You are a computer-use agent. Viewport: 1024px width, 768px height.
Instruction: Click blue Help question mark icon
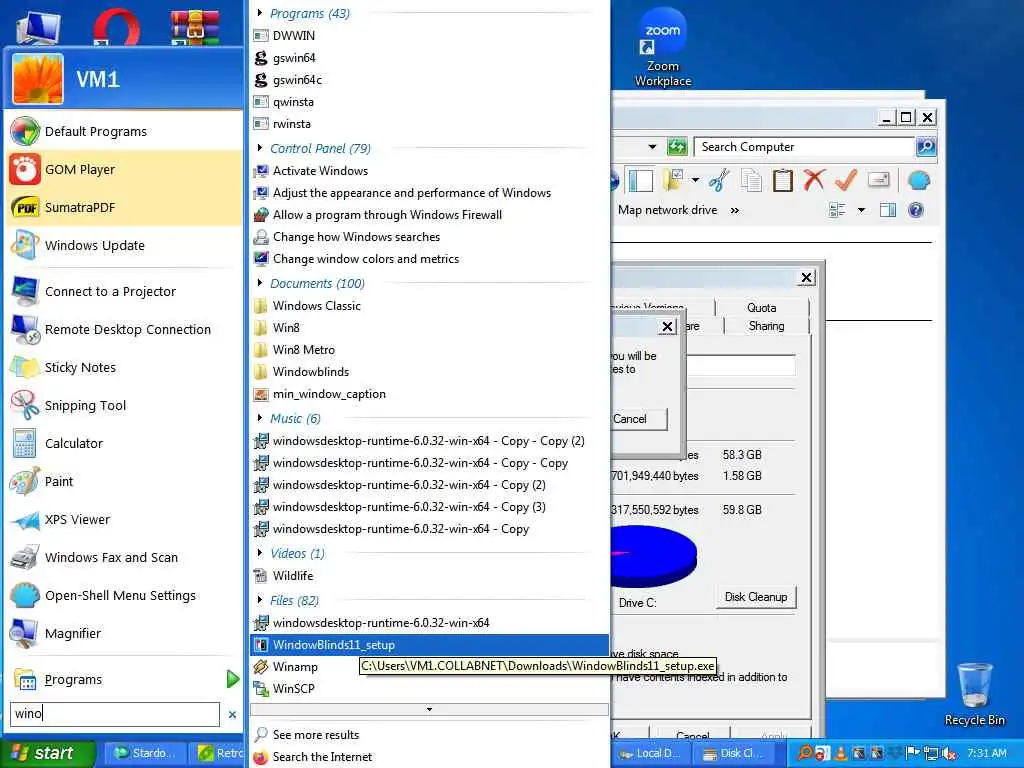pos(916,210)
